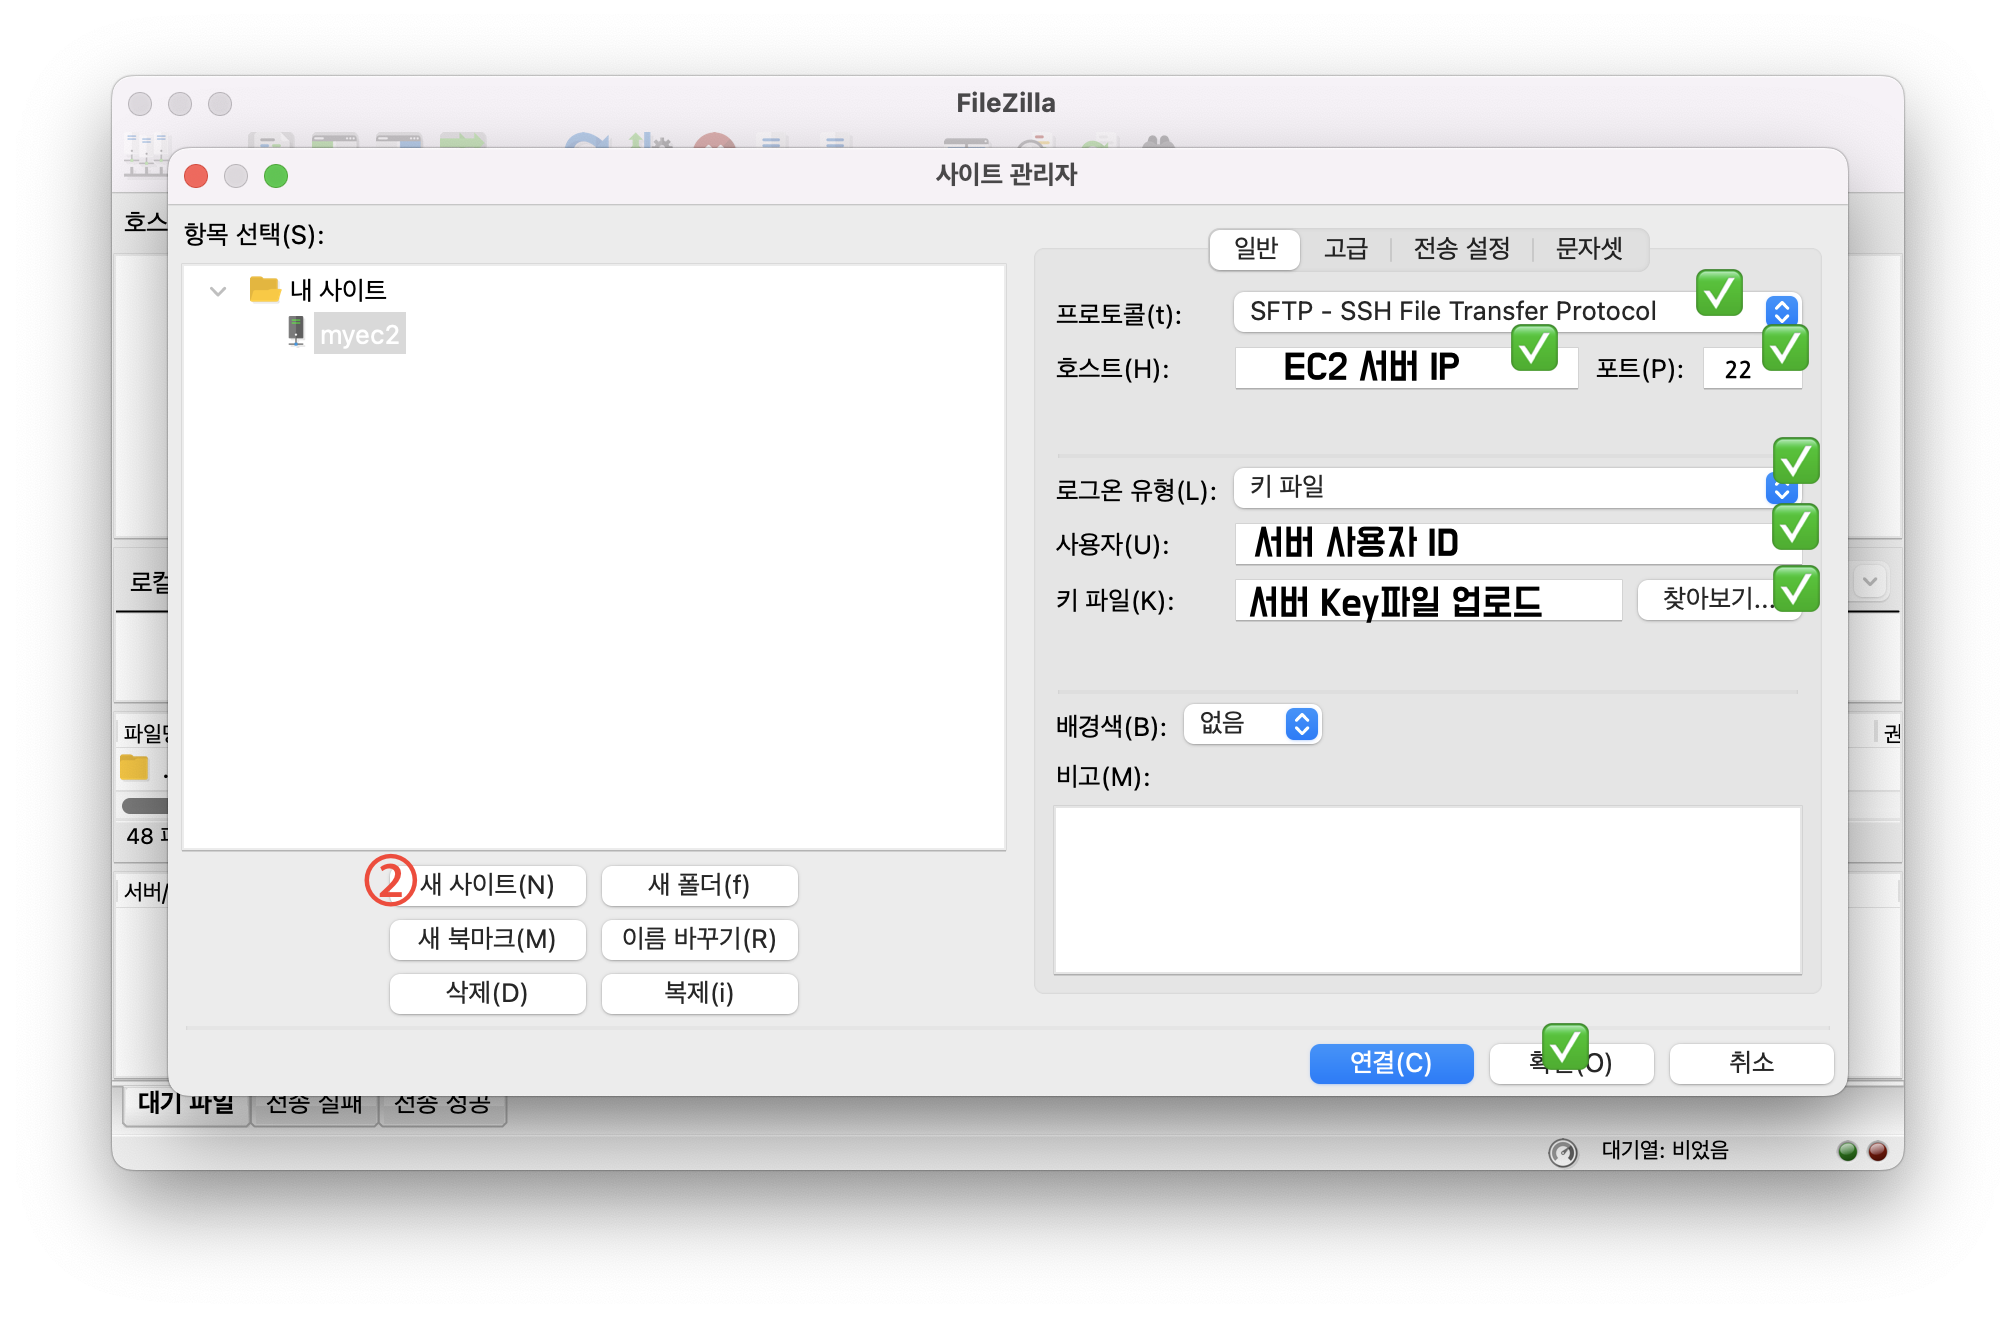Select the myec2 site entry
This screenshot has height=1318, width=2016.
(359, 335)
